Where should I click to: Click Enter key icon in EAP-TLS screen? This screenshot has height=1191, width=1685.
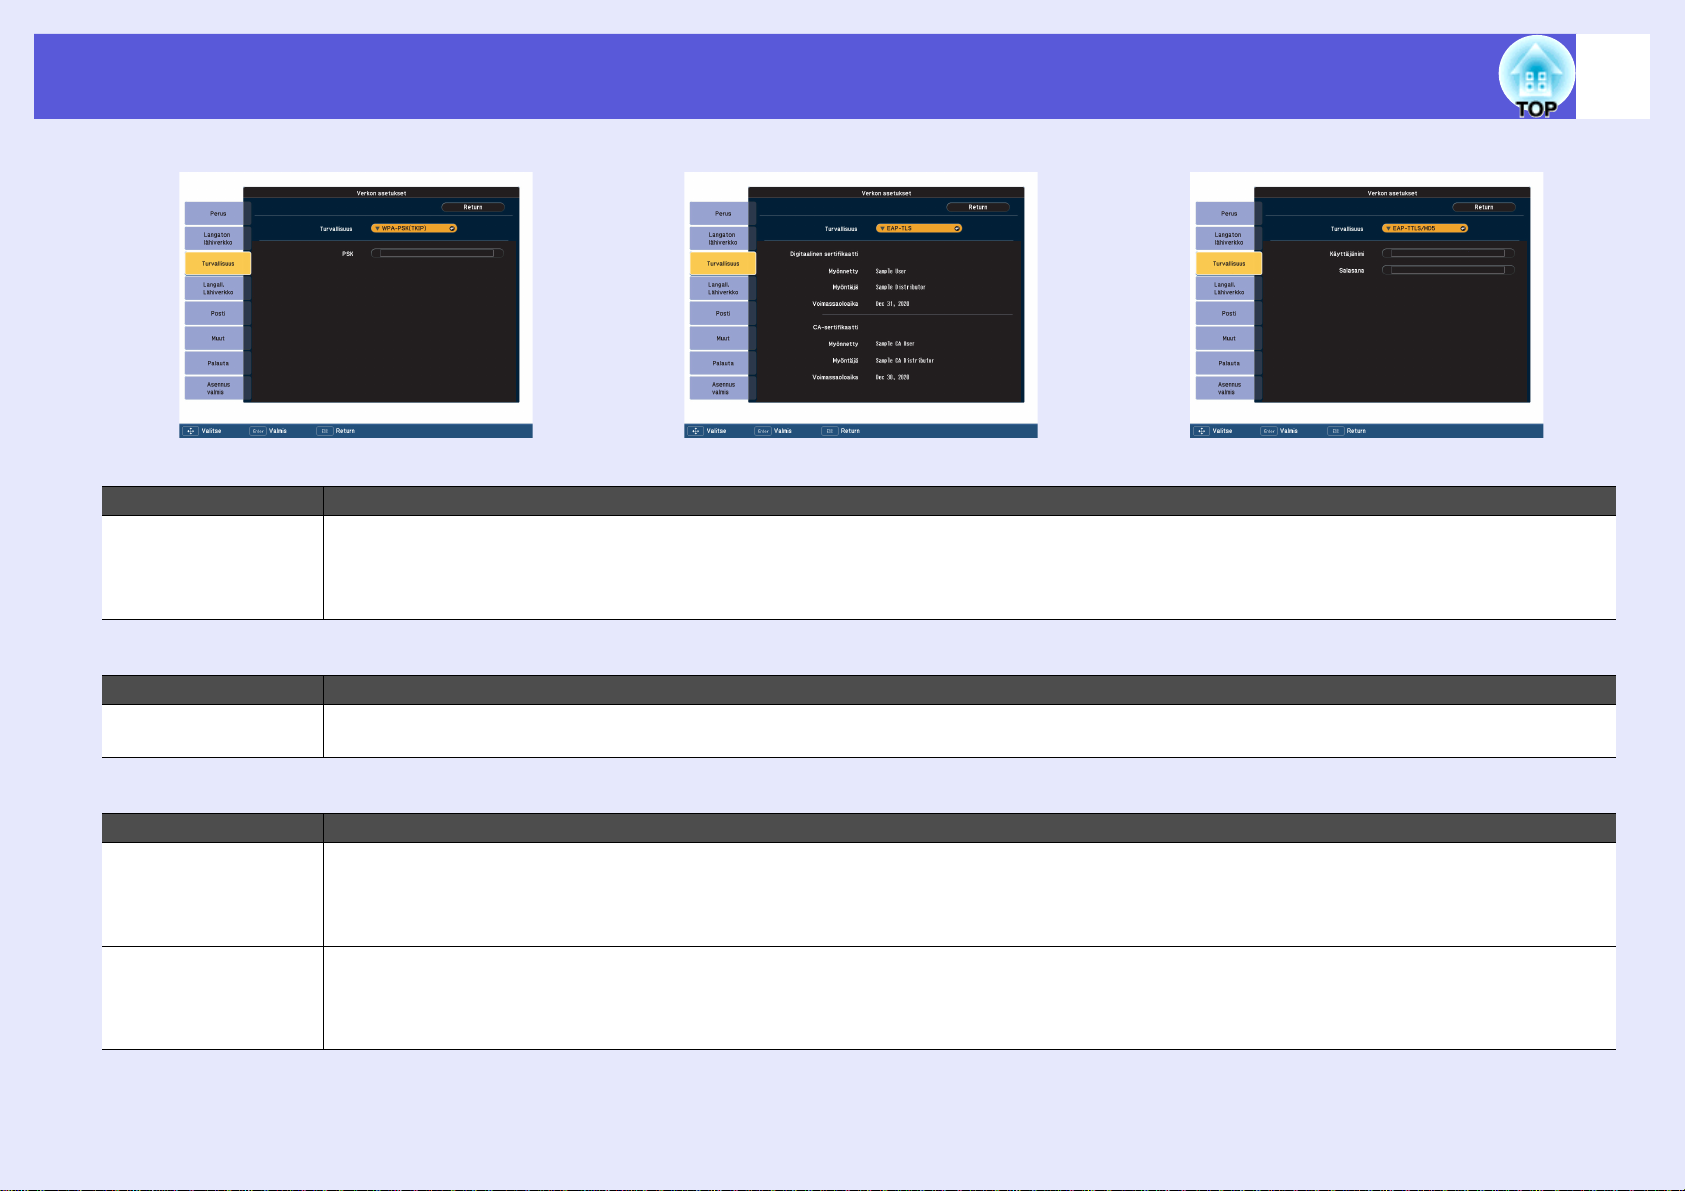click(x=762, y=431)
